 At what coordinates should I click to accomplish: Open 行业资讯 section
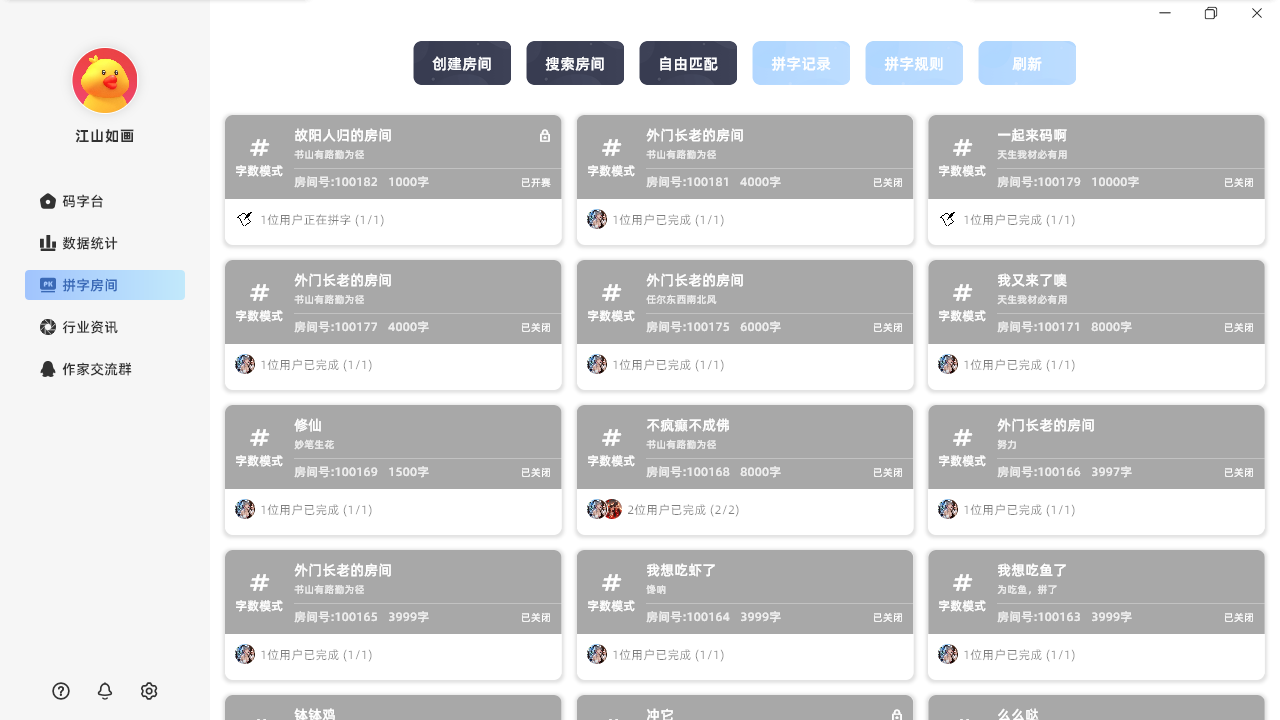tap(105, 327)
